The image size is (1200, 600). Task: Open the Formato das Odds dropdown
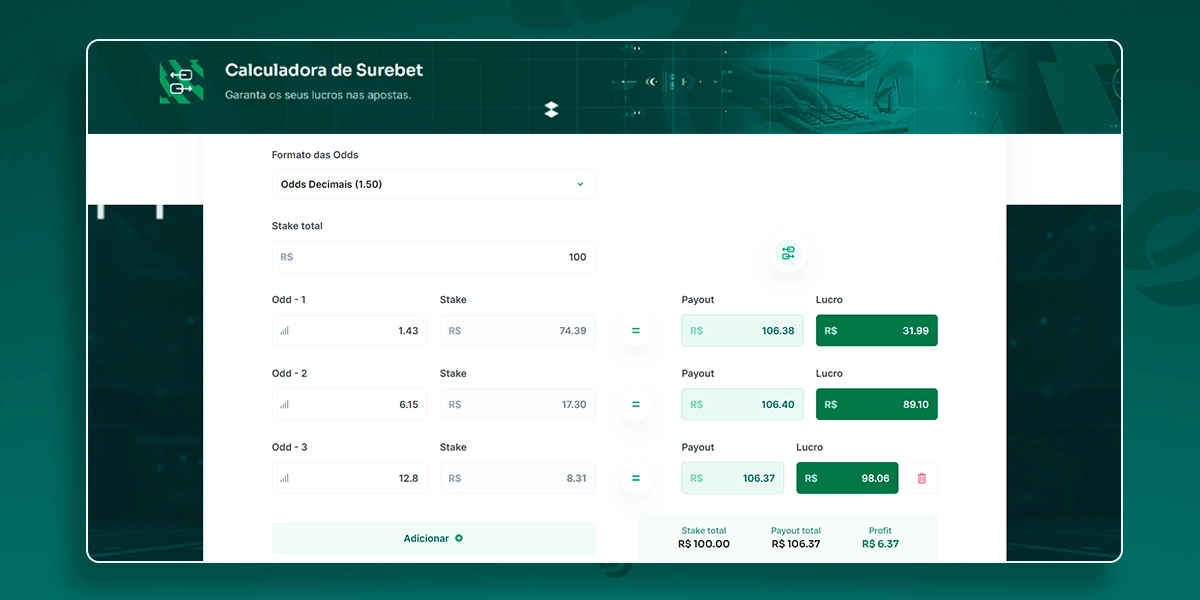[433, 184]
